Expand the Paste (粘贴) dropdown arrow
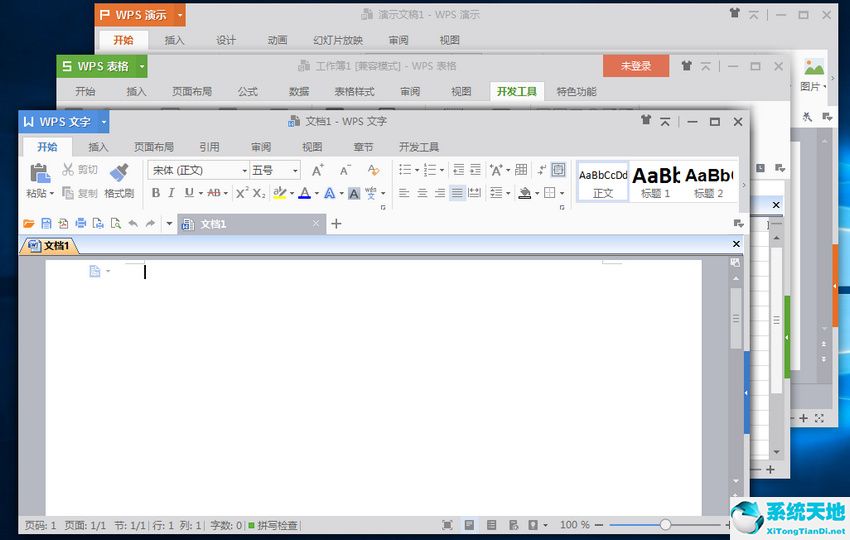The image size is (850, 540). [51, 194]
